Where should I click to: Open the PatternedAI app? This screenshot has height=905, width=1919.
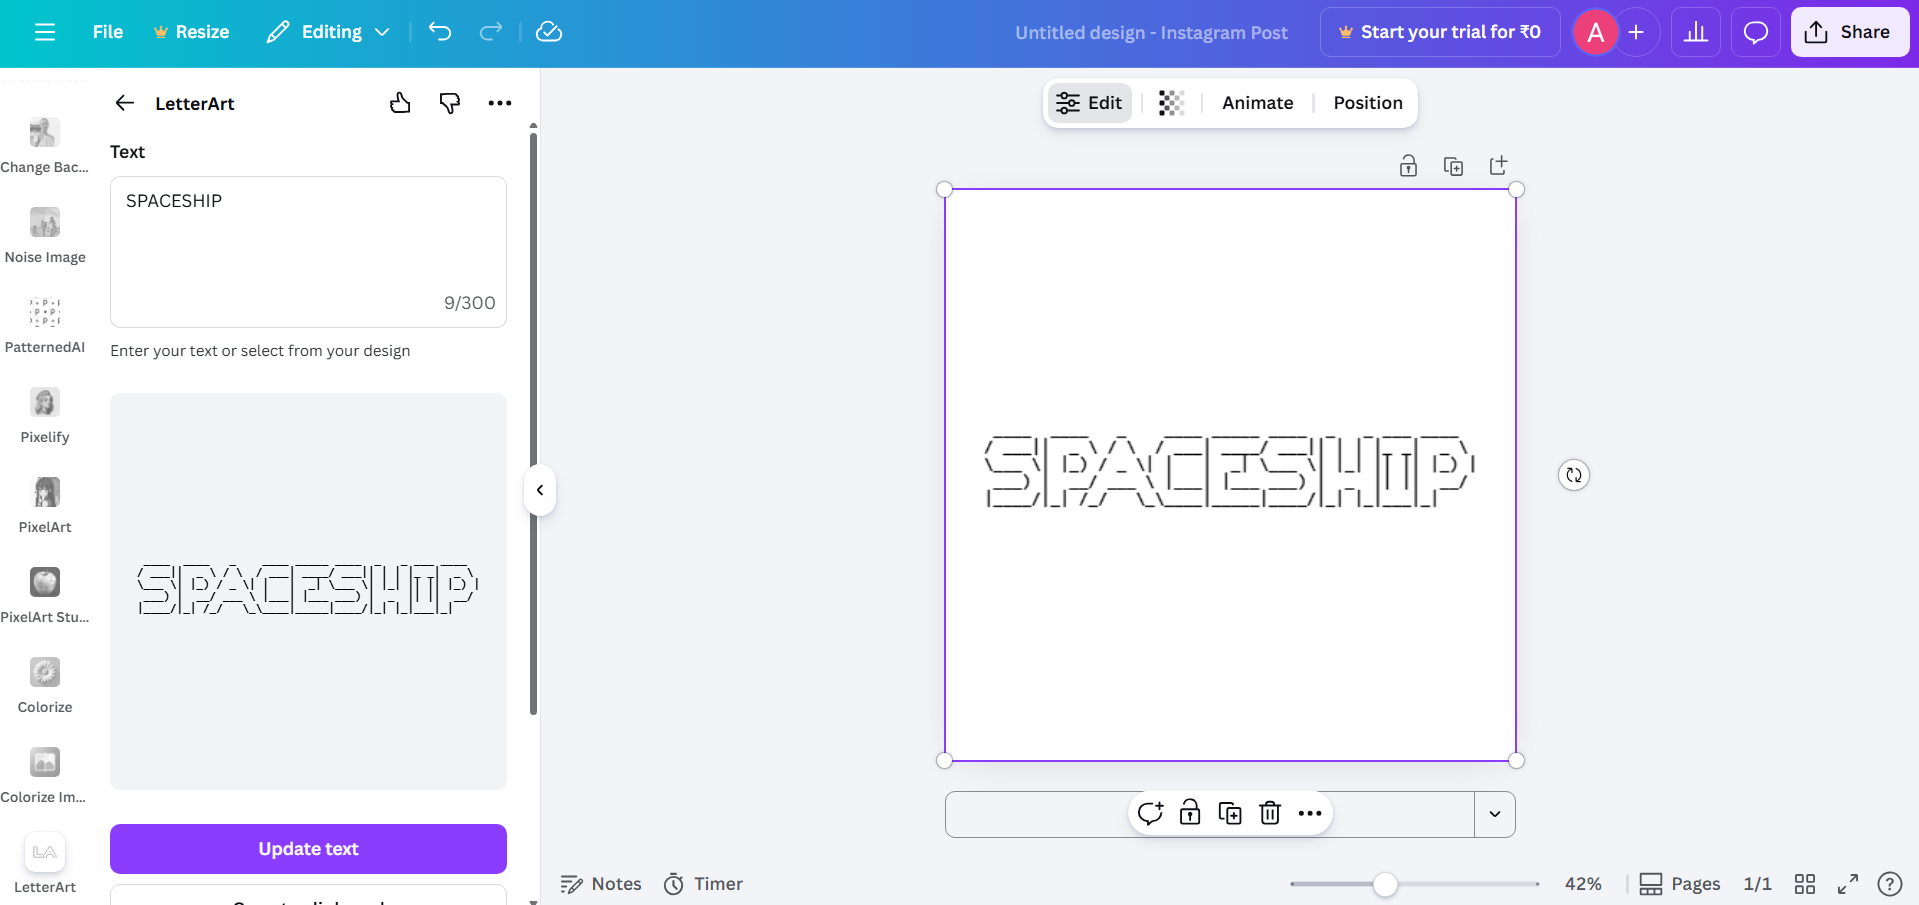tap(45, 325)
